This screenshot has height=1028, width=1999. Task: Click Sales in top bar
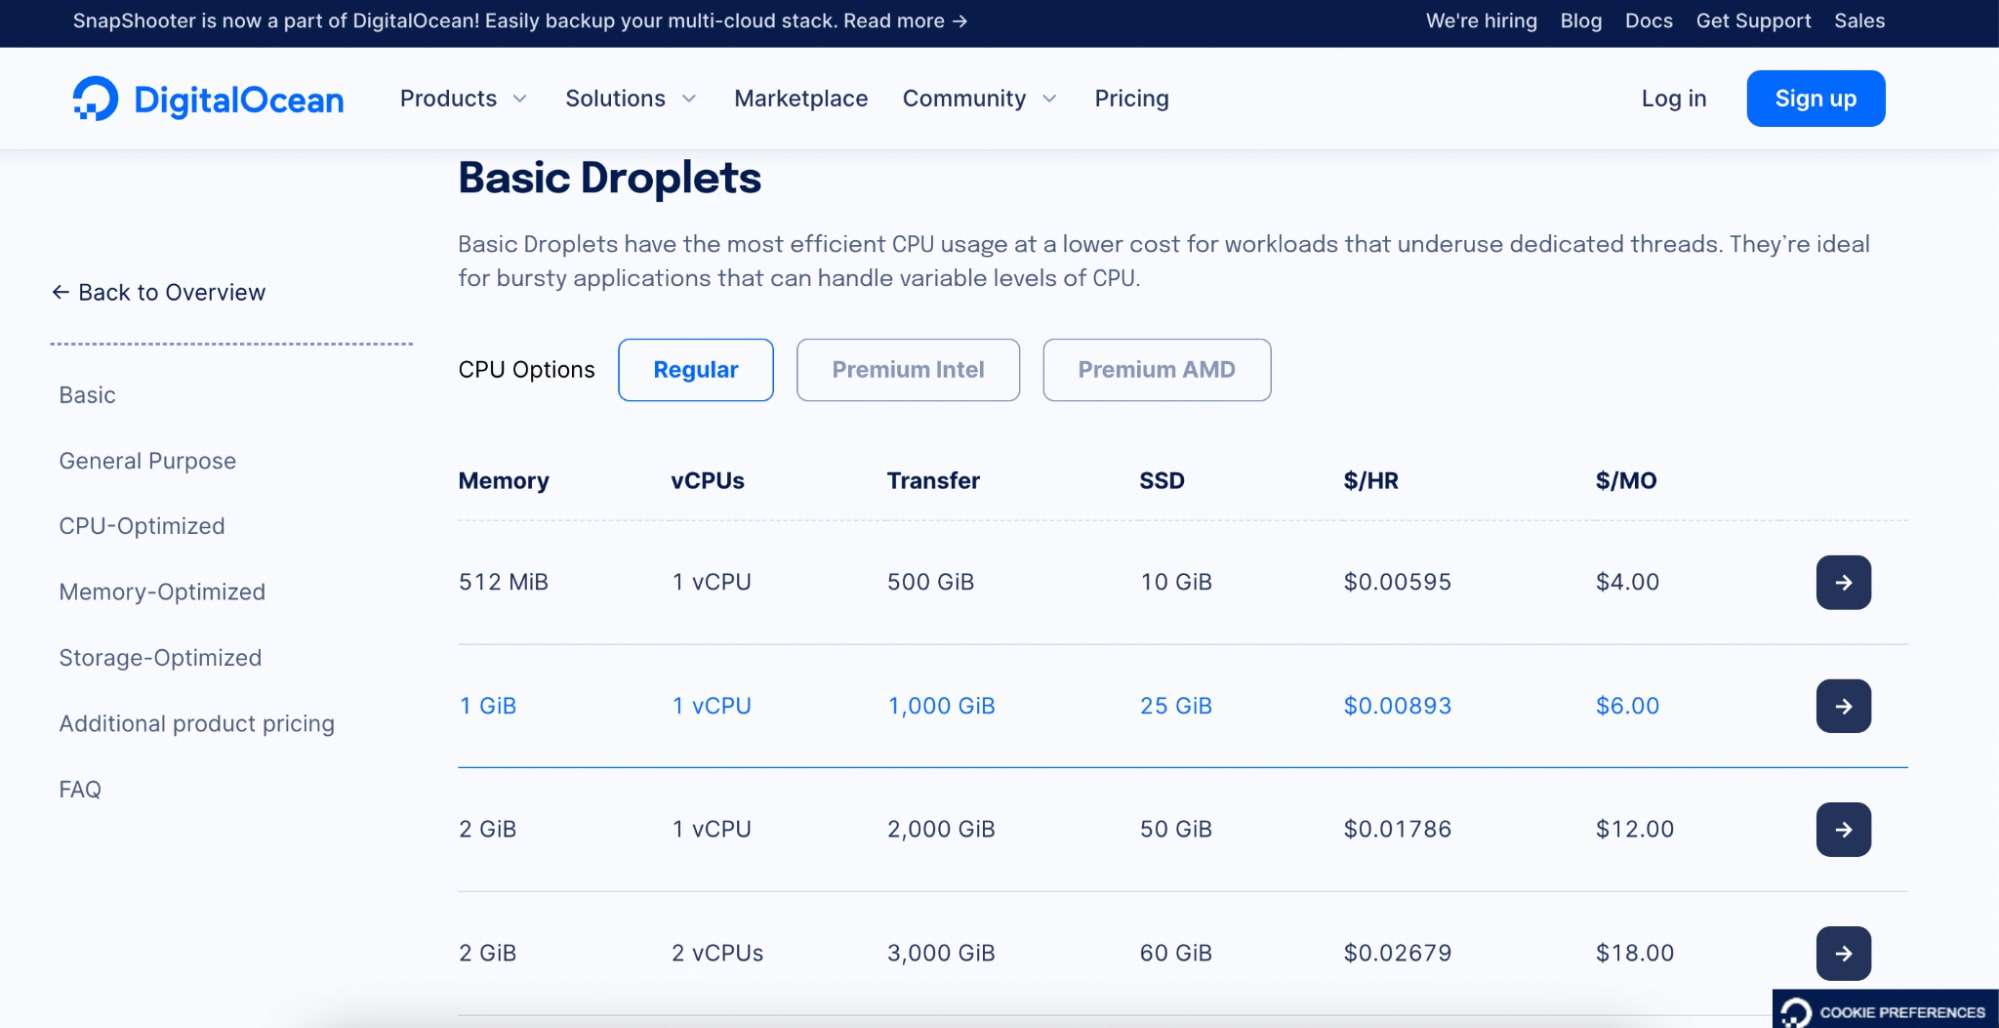1859,21
